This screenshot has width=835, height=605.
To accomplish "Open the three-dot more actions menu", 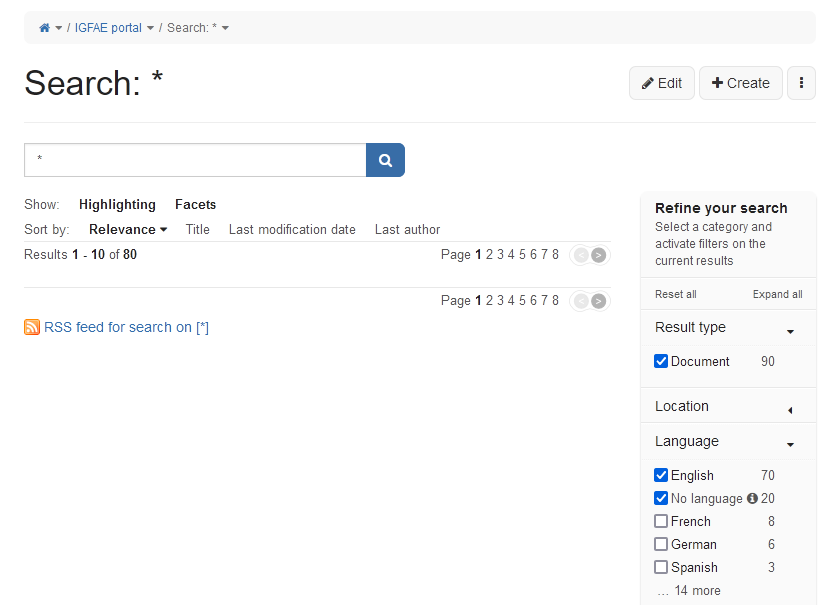I will click(801, 83).
